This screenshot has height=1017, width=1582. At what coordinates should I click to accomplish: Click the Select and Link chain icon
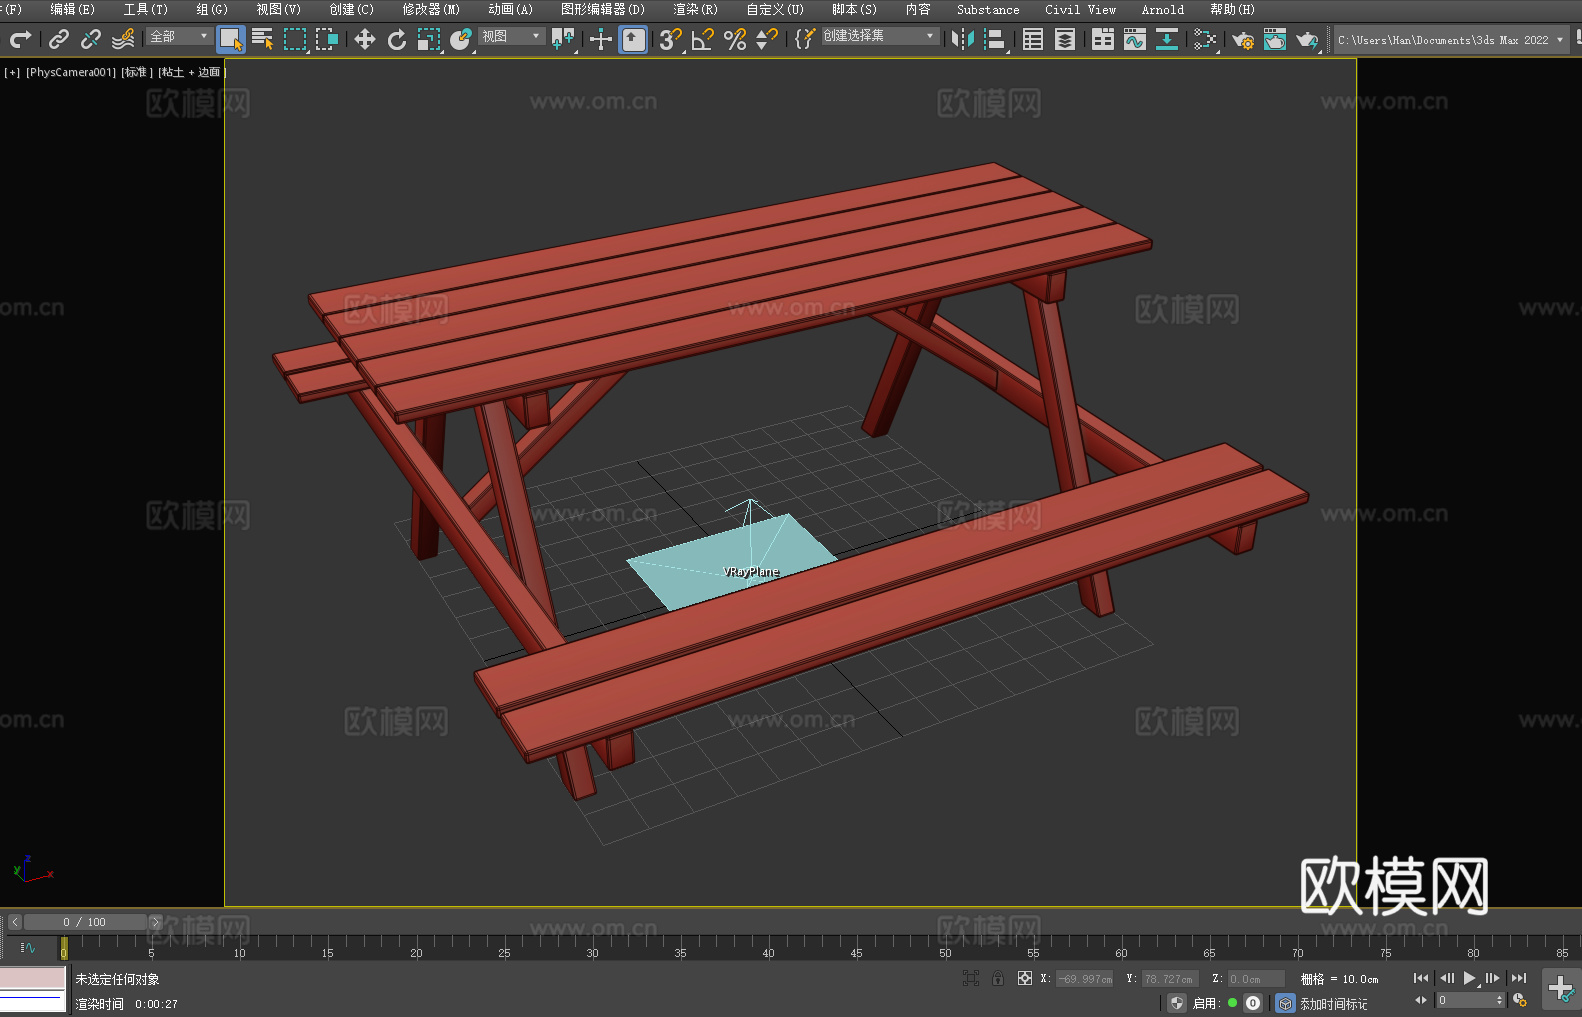click(x=59, y=40)
